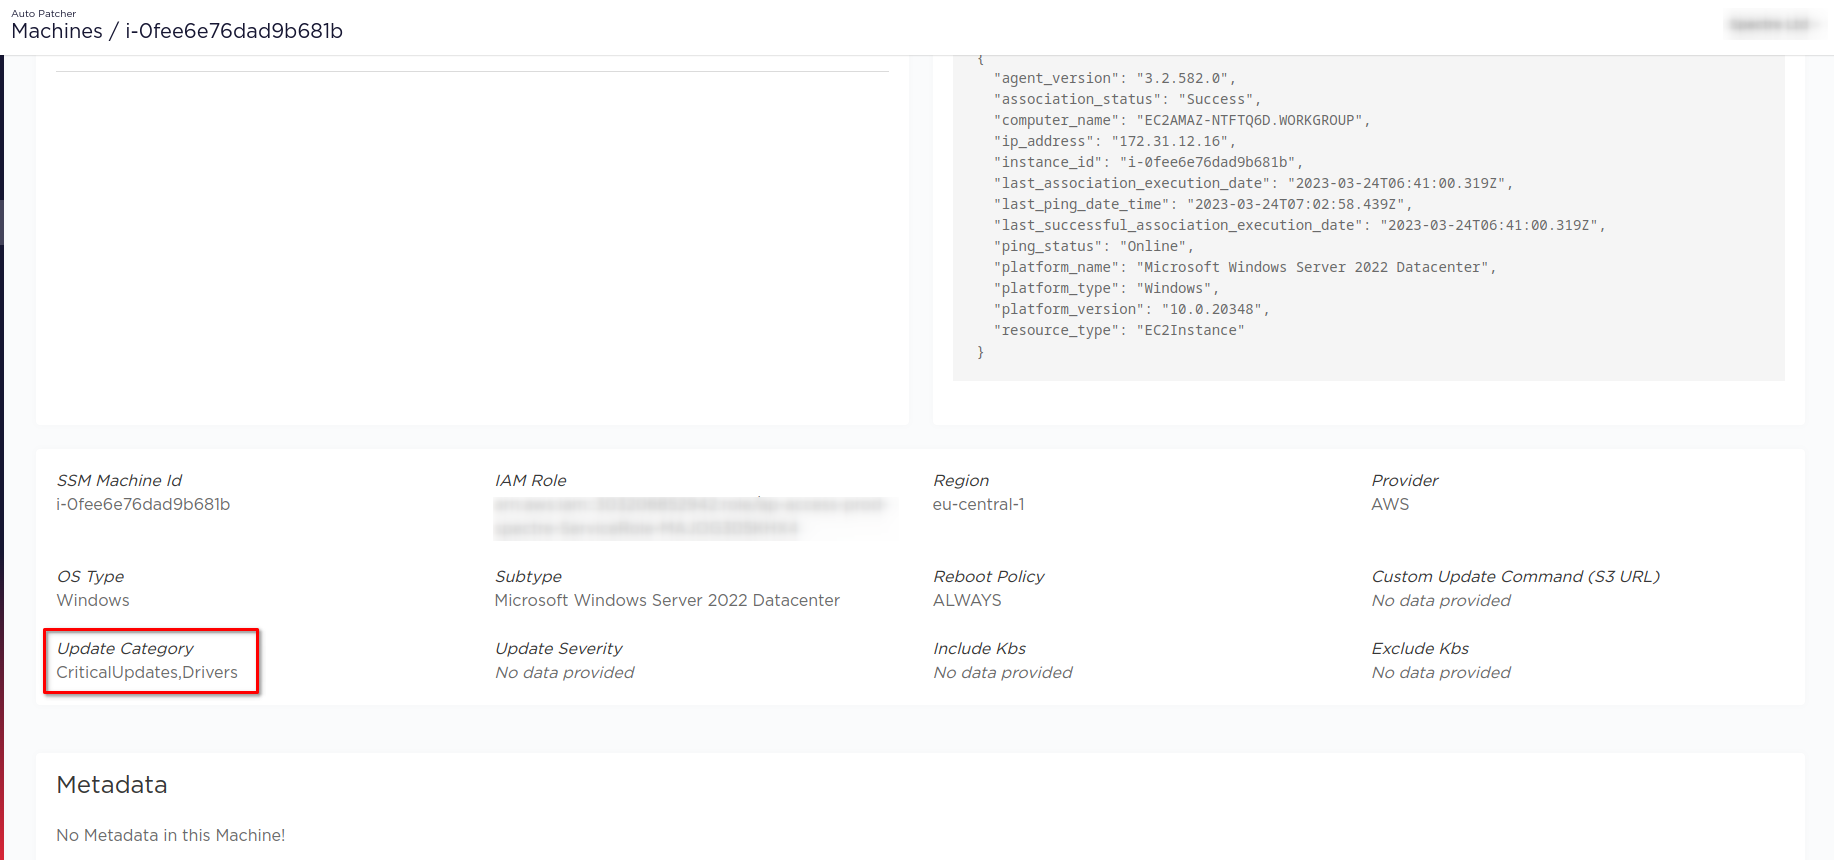Click the Exclude Kbs label

point(1420,648)
